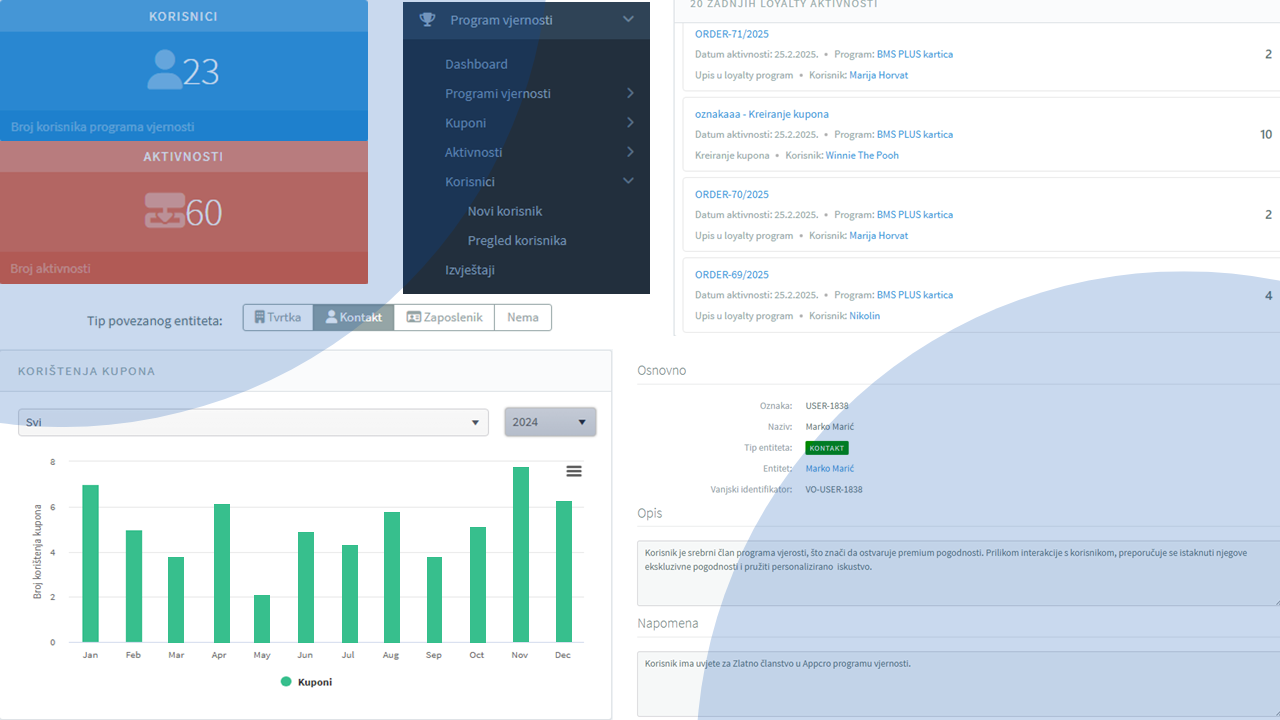Click the 60 activities count
This screenshot has width=1280, height=720.
(x=204, y=212)
